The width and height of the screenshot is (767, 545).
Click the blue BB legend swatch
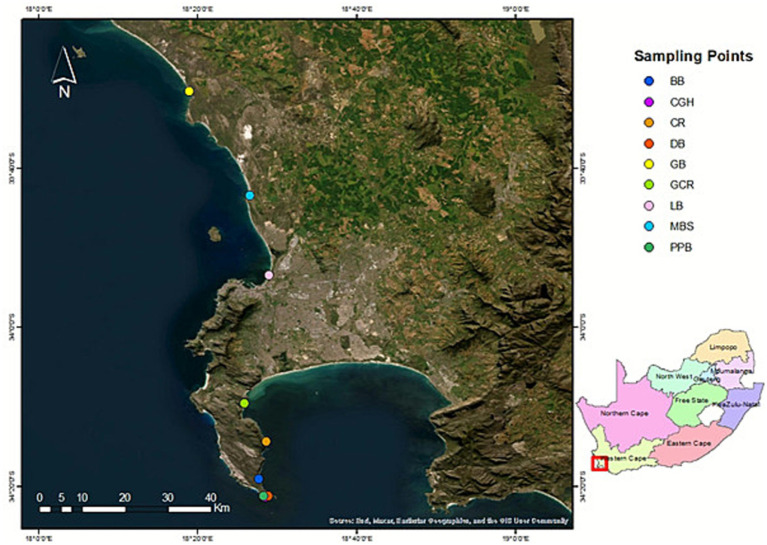pos(649,81)
